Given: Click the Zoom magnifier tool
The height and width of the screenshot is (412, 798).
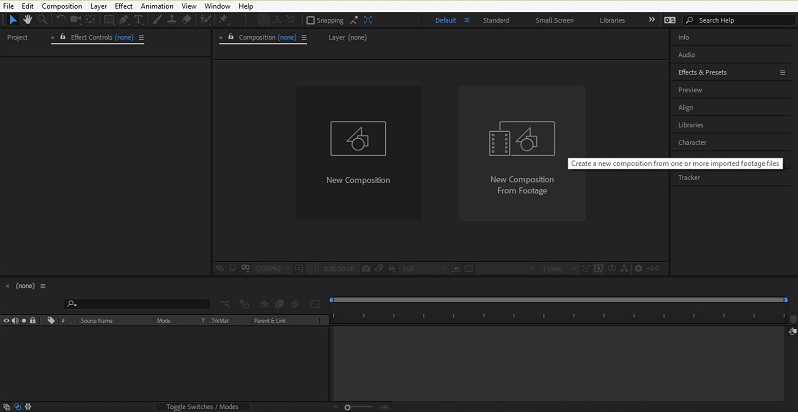Looking at the screenshot, I should (x=41, y=19).
